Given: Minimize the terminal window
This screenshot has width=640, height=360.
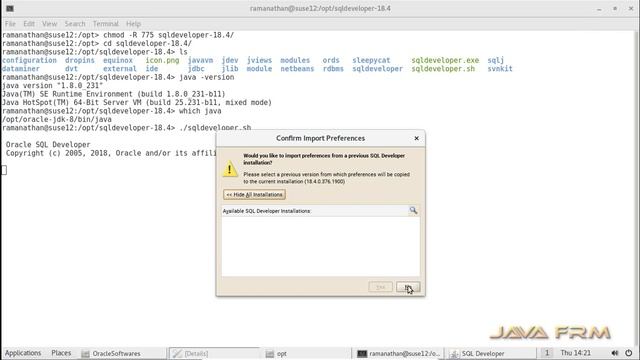Looking at the screenshot, I should (599, 9).
